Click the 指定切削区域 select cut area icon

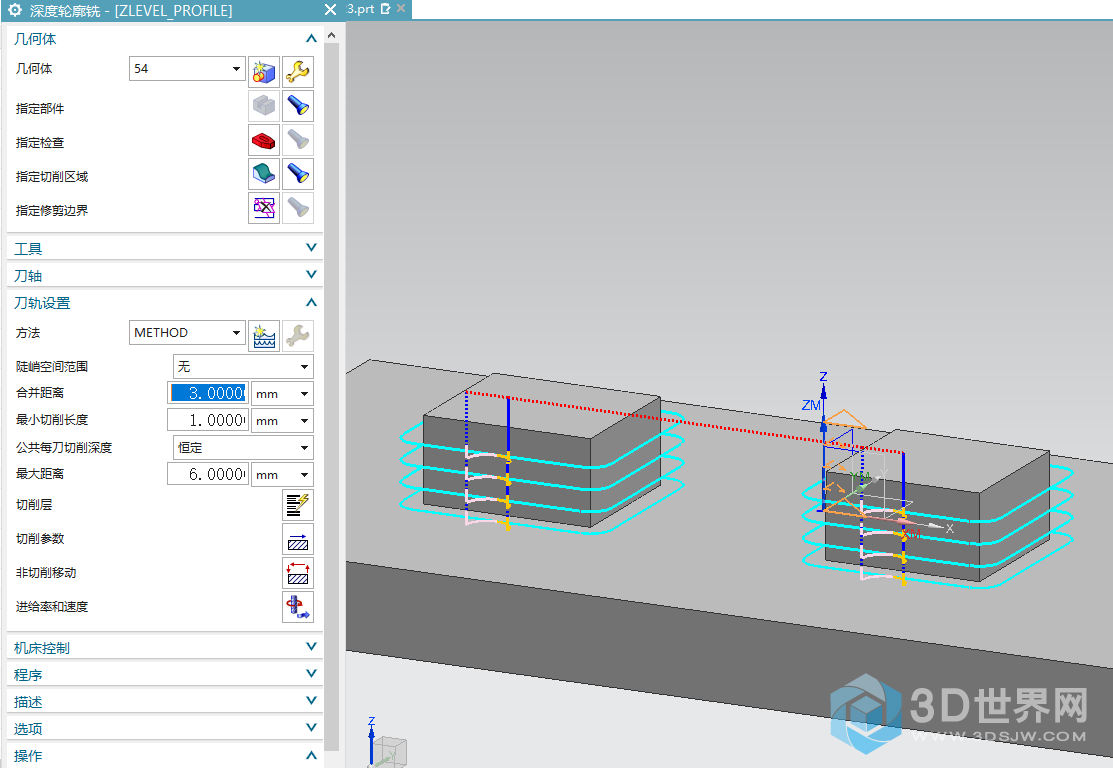(264, 174)
